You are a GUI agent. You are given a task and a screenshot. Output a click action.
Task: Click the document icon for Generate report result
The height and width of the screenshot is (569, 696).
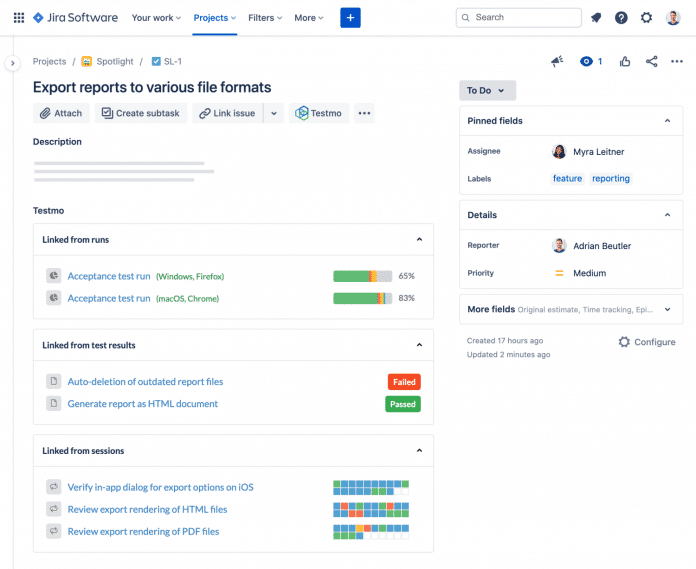54,403
